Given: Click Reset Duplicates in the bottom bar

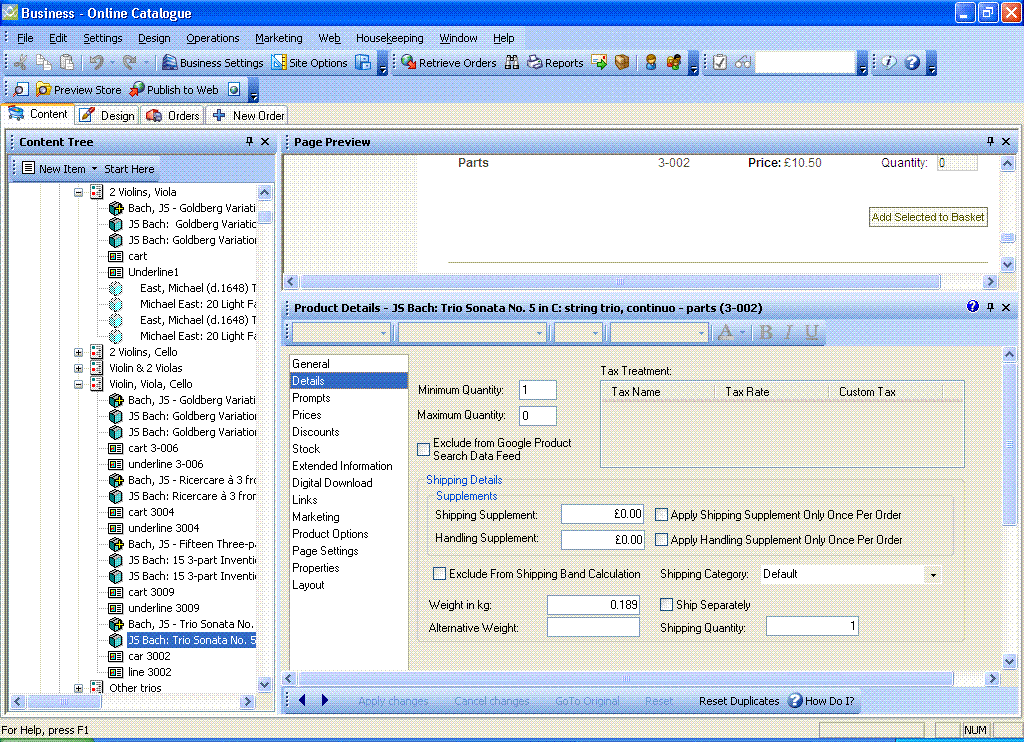Looking at the screenshot, I should click(x=738, y=701).
